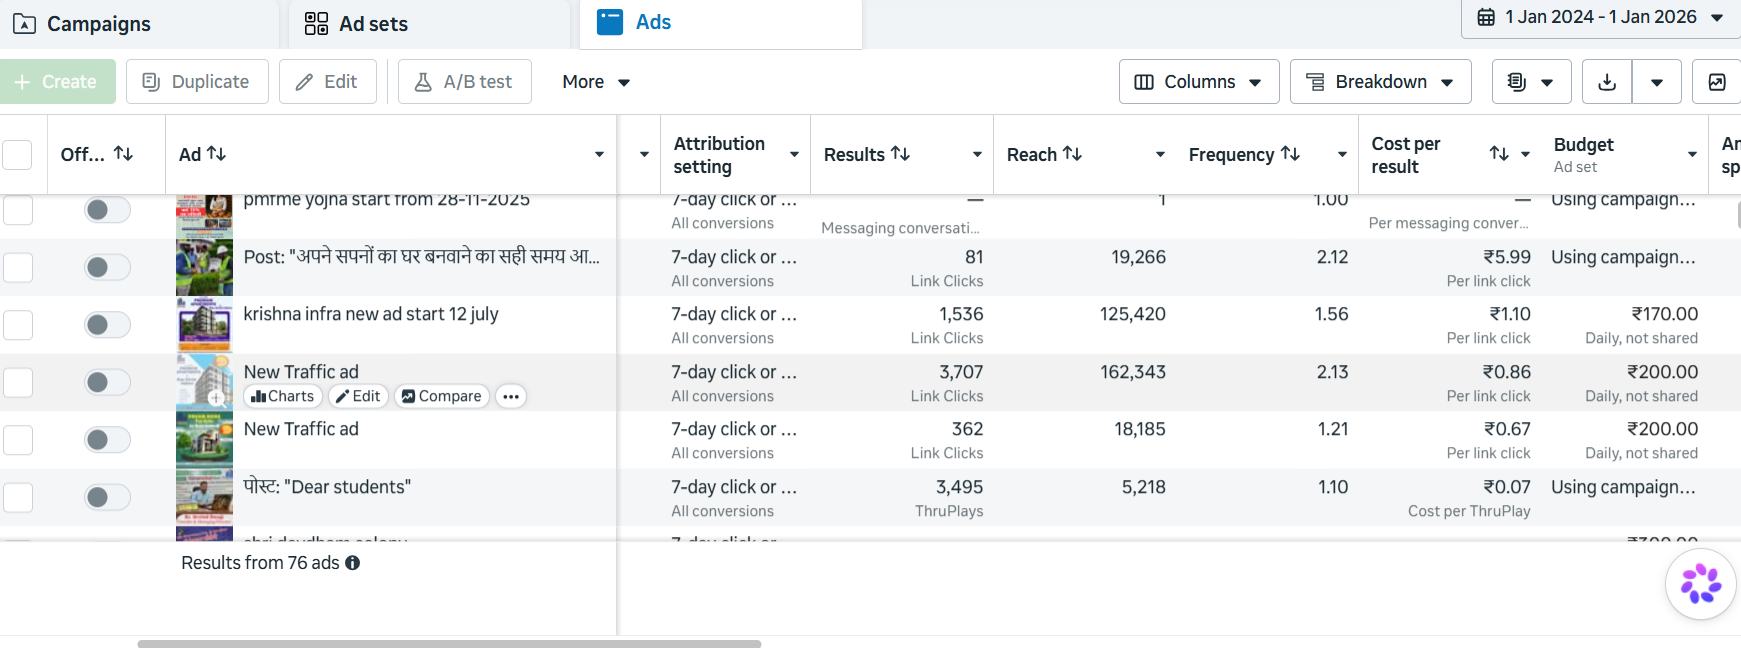This screenshot has width=1741, height=648.
Task: Start an A/B test
Action: pyautogui.click(x=464, y=82)
